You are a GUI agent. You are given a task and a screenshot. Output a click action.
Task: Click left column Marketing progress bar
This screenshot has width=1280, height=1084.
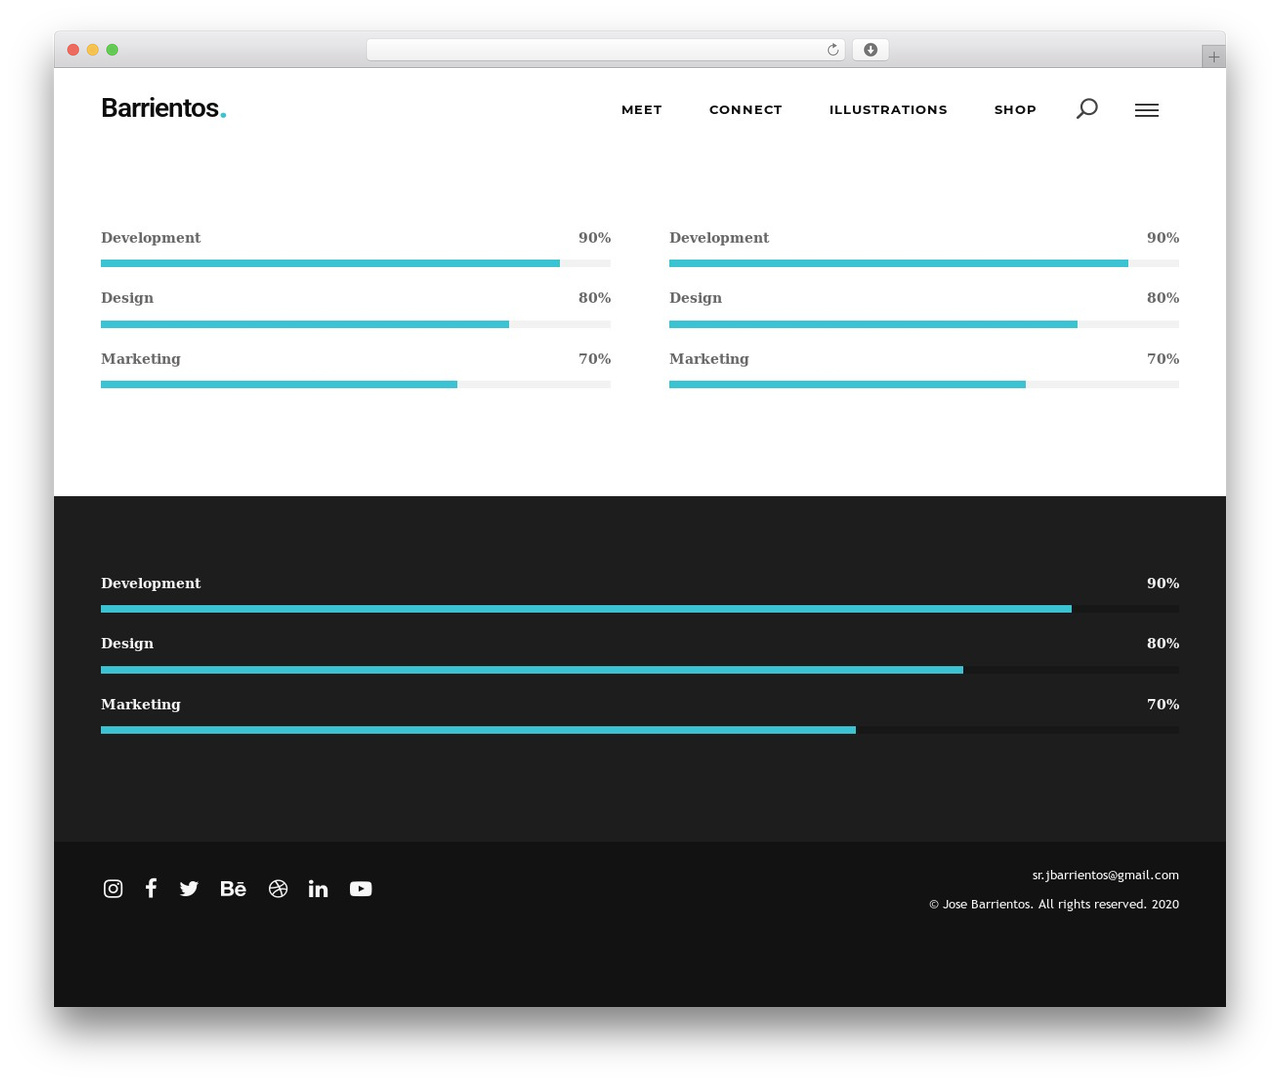356,384
